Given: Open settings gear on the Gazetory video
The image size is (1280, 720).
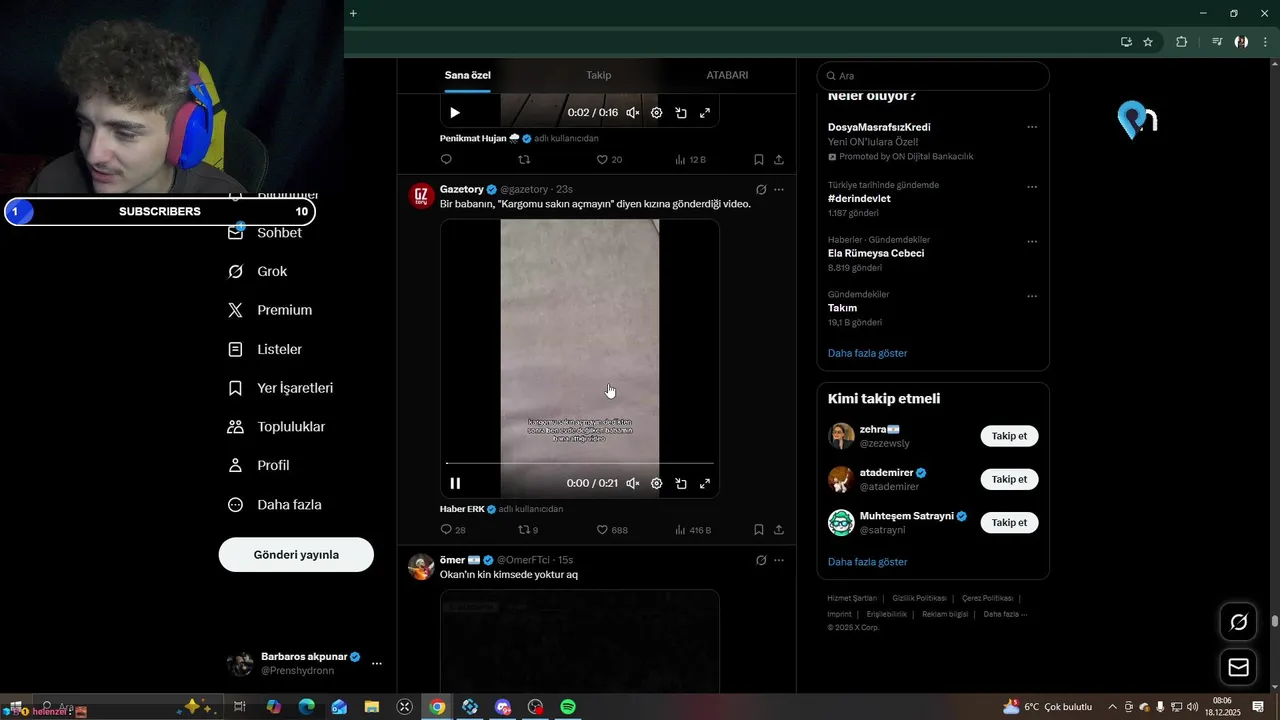Looking at the screenshot, I should 657,483.
